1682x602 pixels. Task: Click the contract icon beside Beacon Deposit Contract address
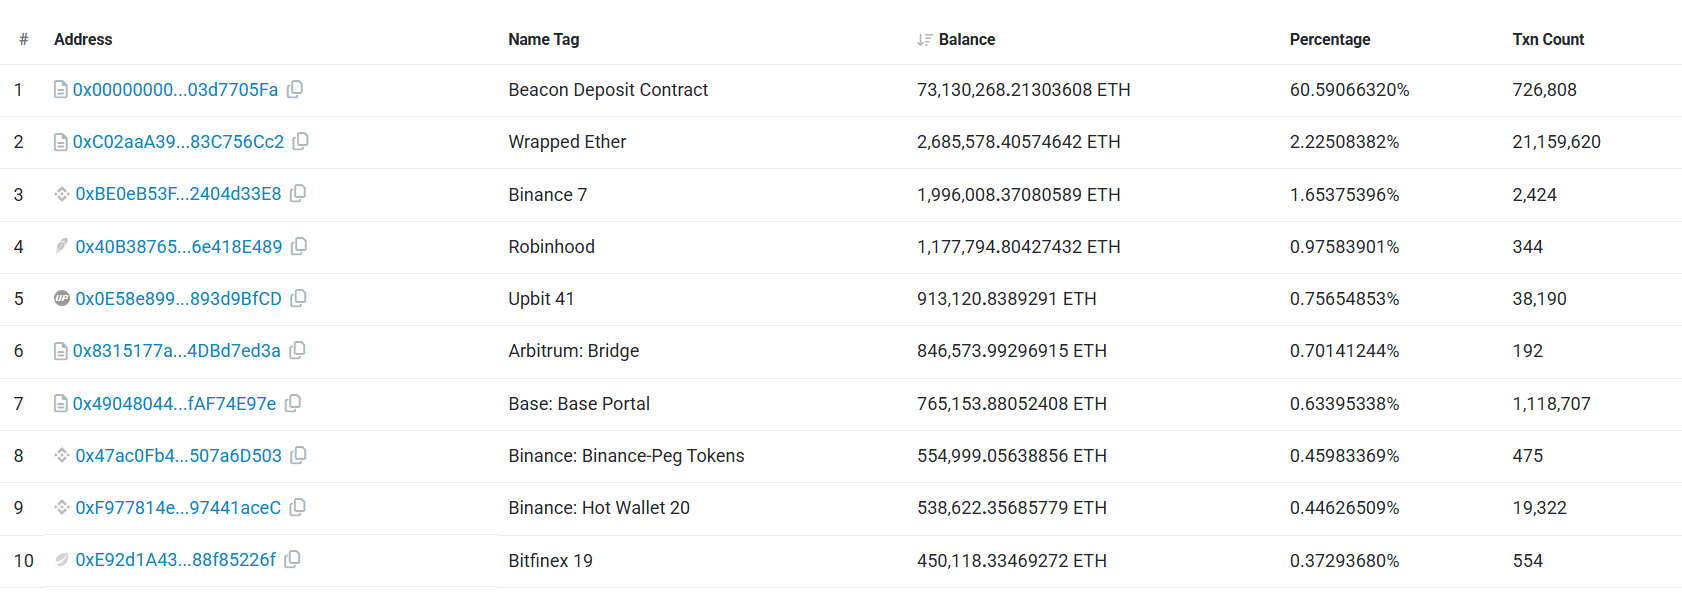coord(61,89)
